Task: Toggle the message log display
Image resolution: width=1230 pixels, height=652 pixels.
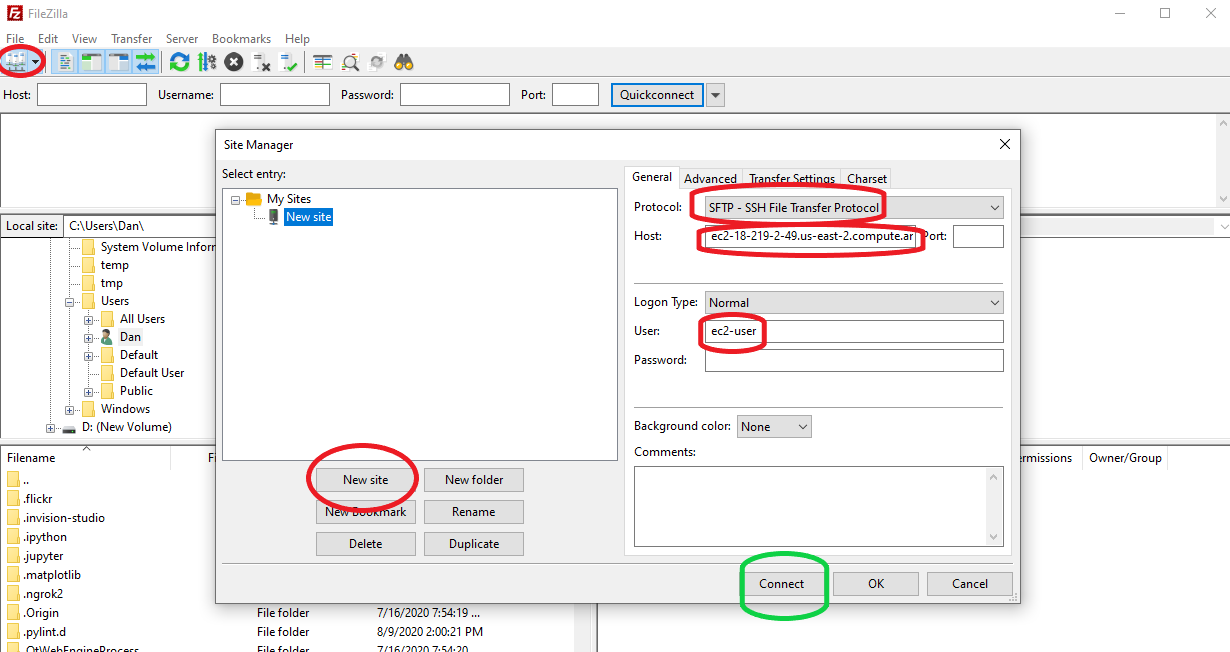Action: click(62, 61)
